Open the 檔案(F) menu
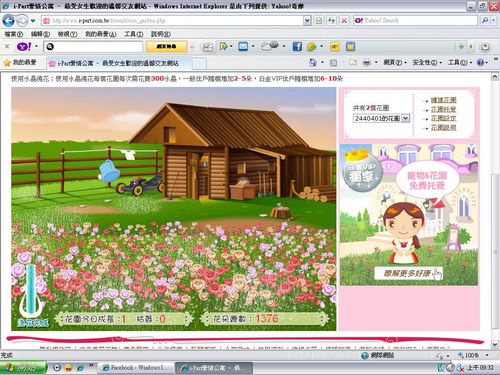500x375 pixels. pos(14,34)
